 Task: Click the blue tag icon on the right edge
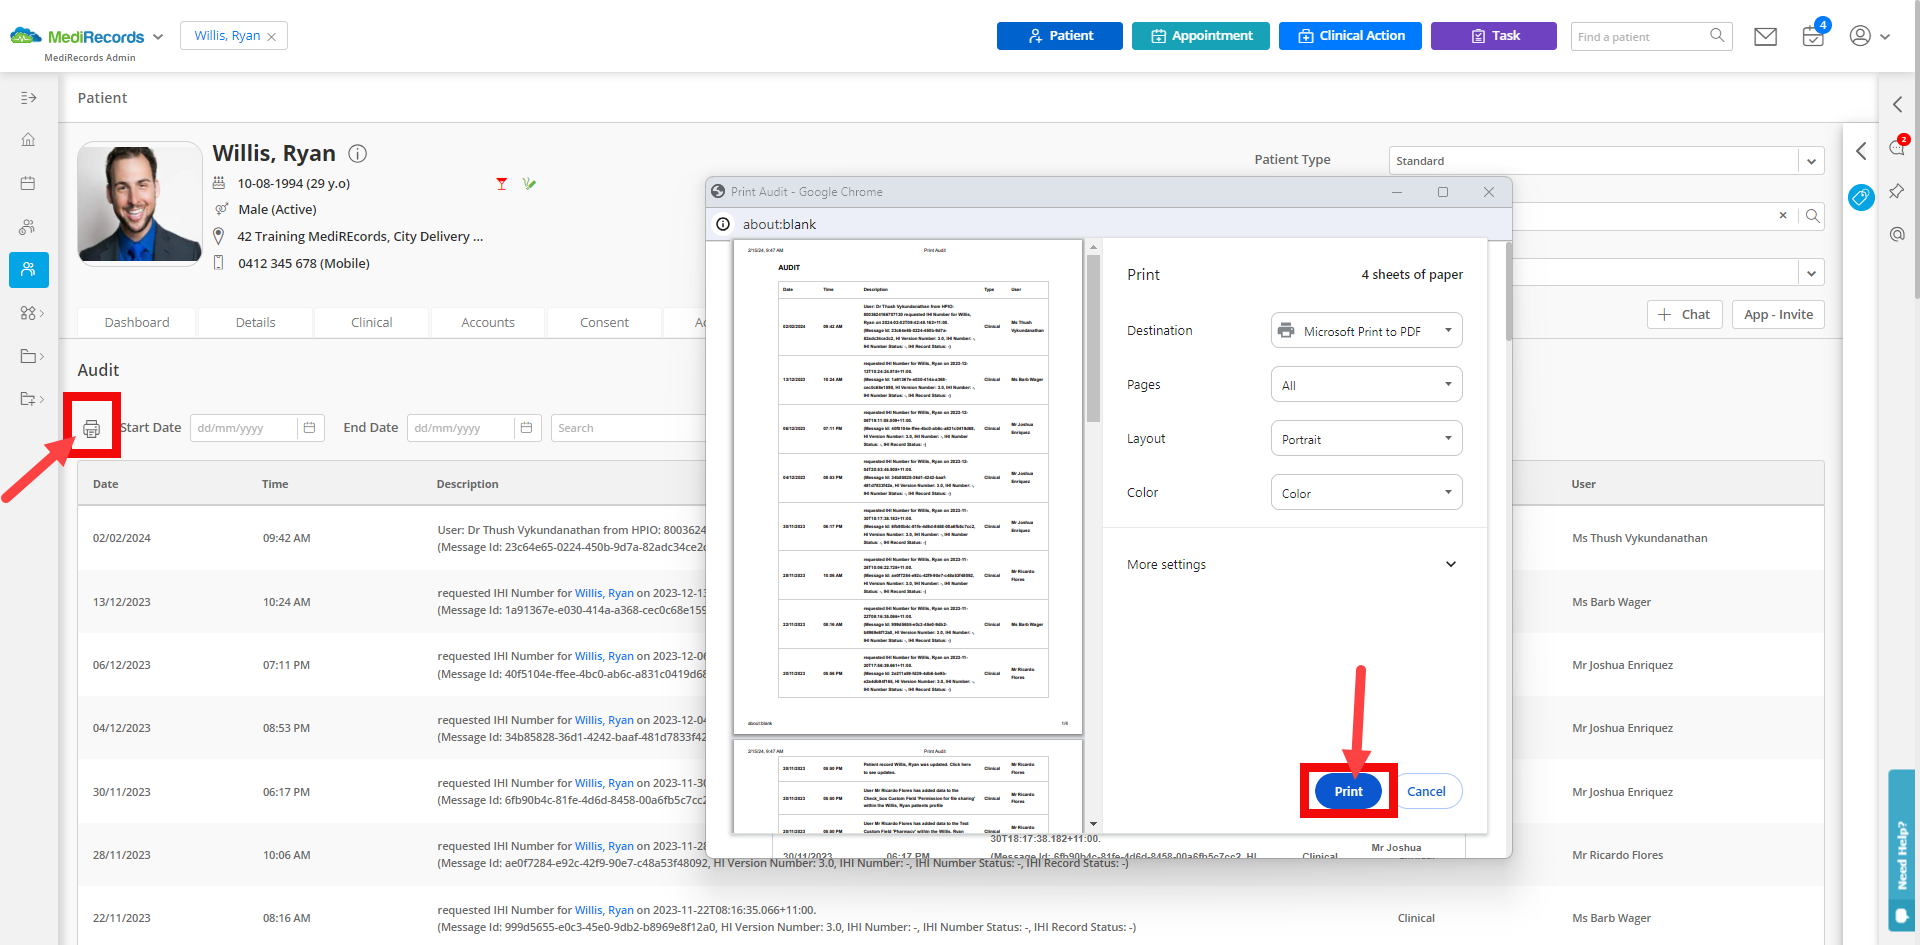pos(1861,198)
